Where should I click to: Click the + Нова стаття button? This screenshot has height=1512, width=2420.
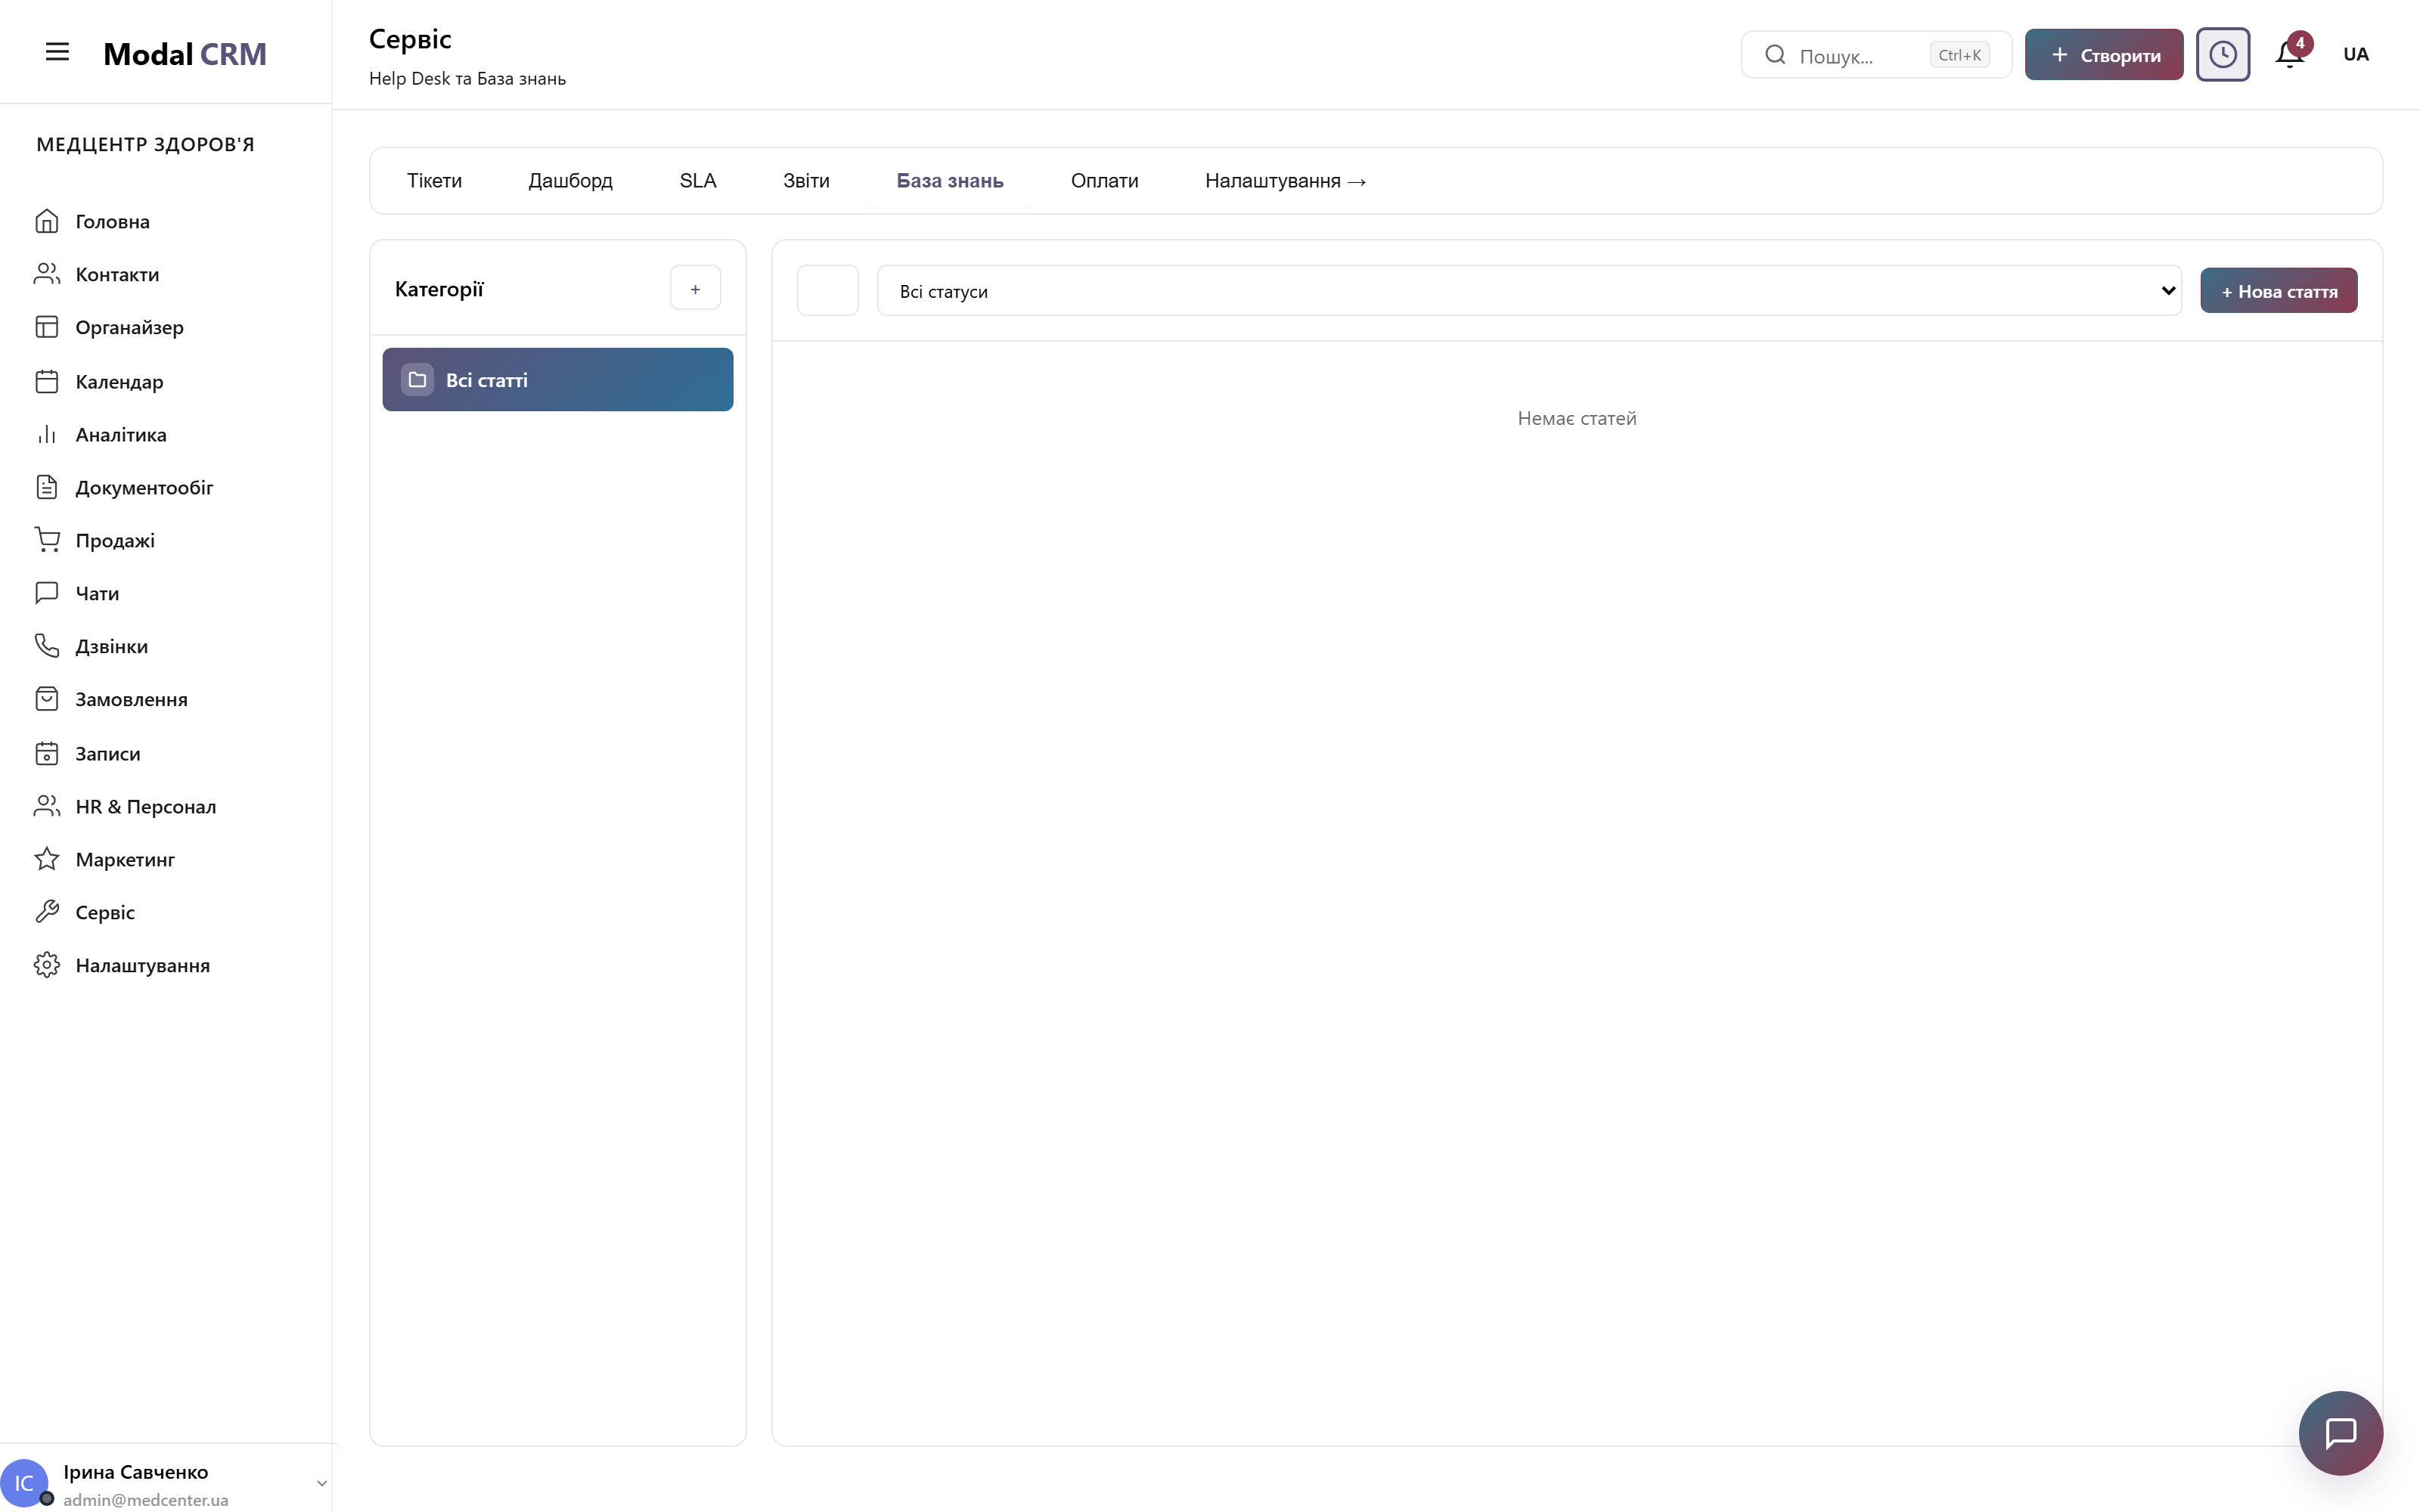pyautogui.click(x=2278, y=290)
